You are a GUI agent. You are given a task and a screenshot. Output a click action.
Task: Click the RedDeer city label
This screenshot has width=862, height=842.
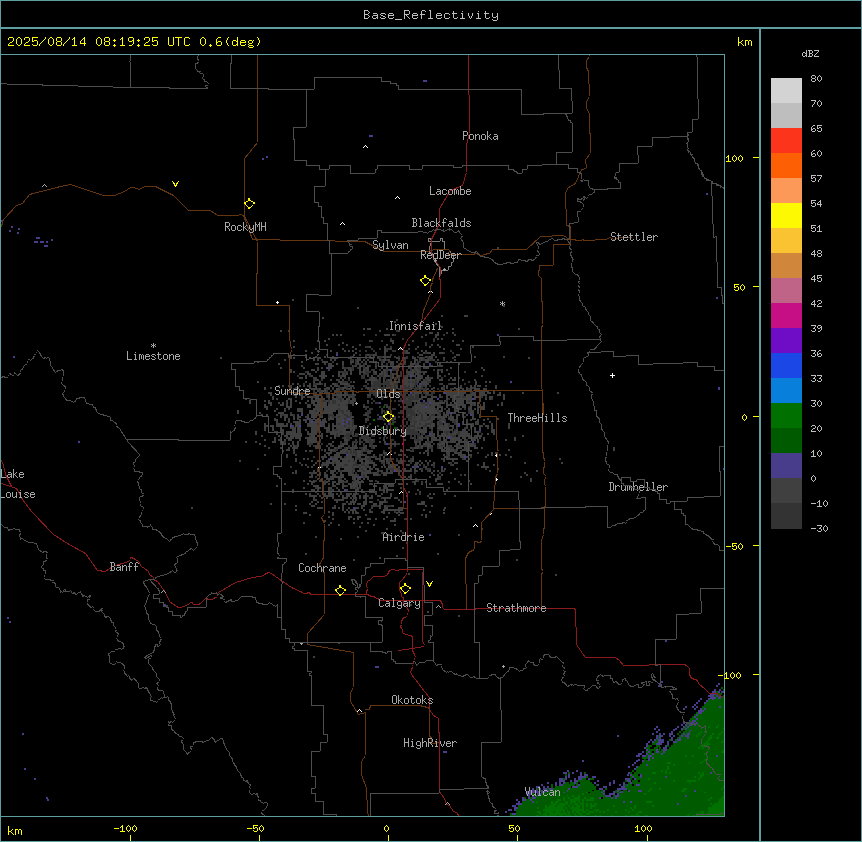click(440, 255)
